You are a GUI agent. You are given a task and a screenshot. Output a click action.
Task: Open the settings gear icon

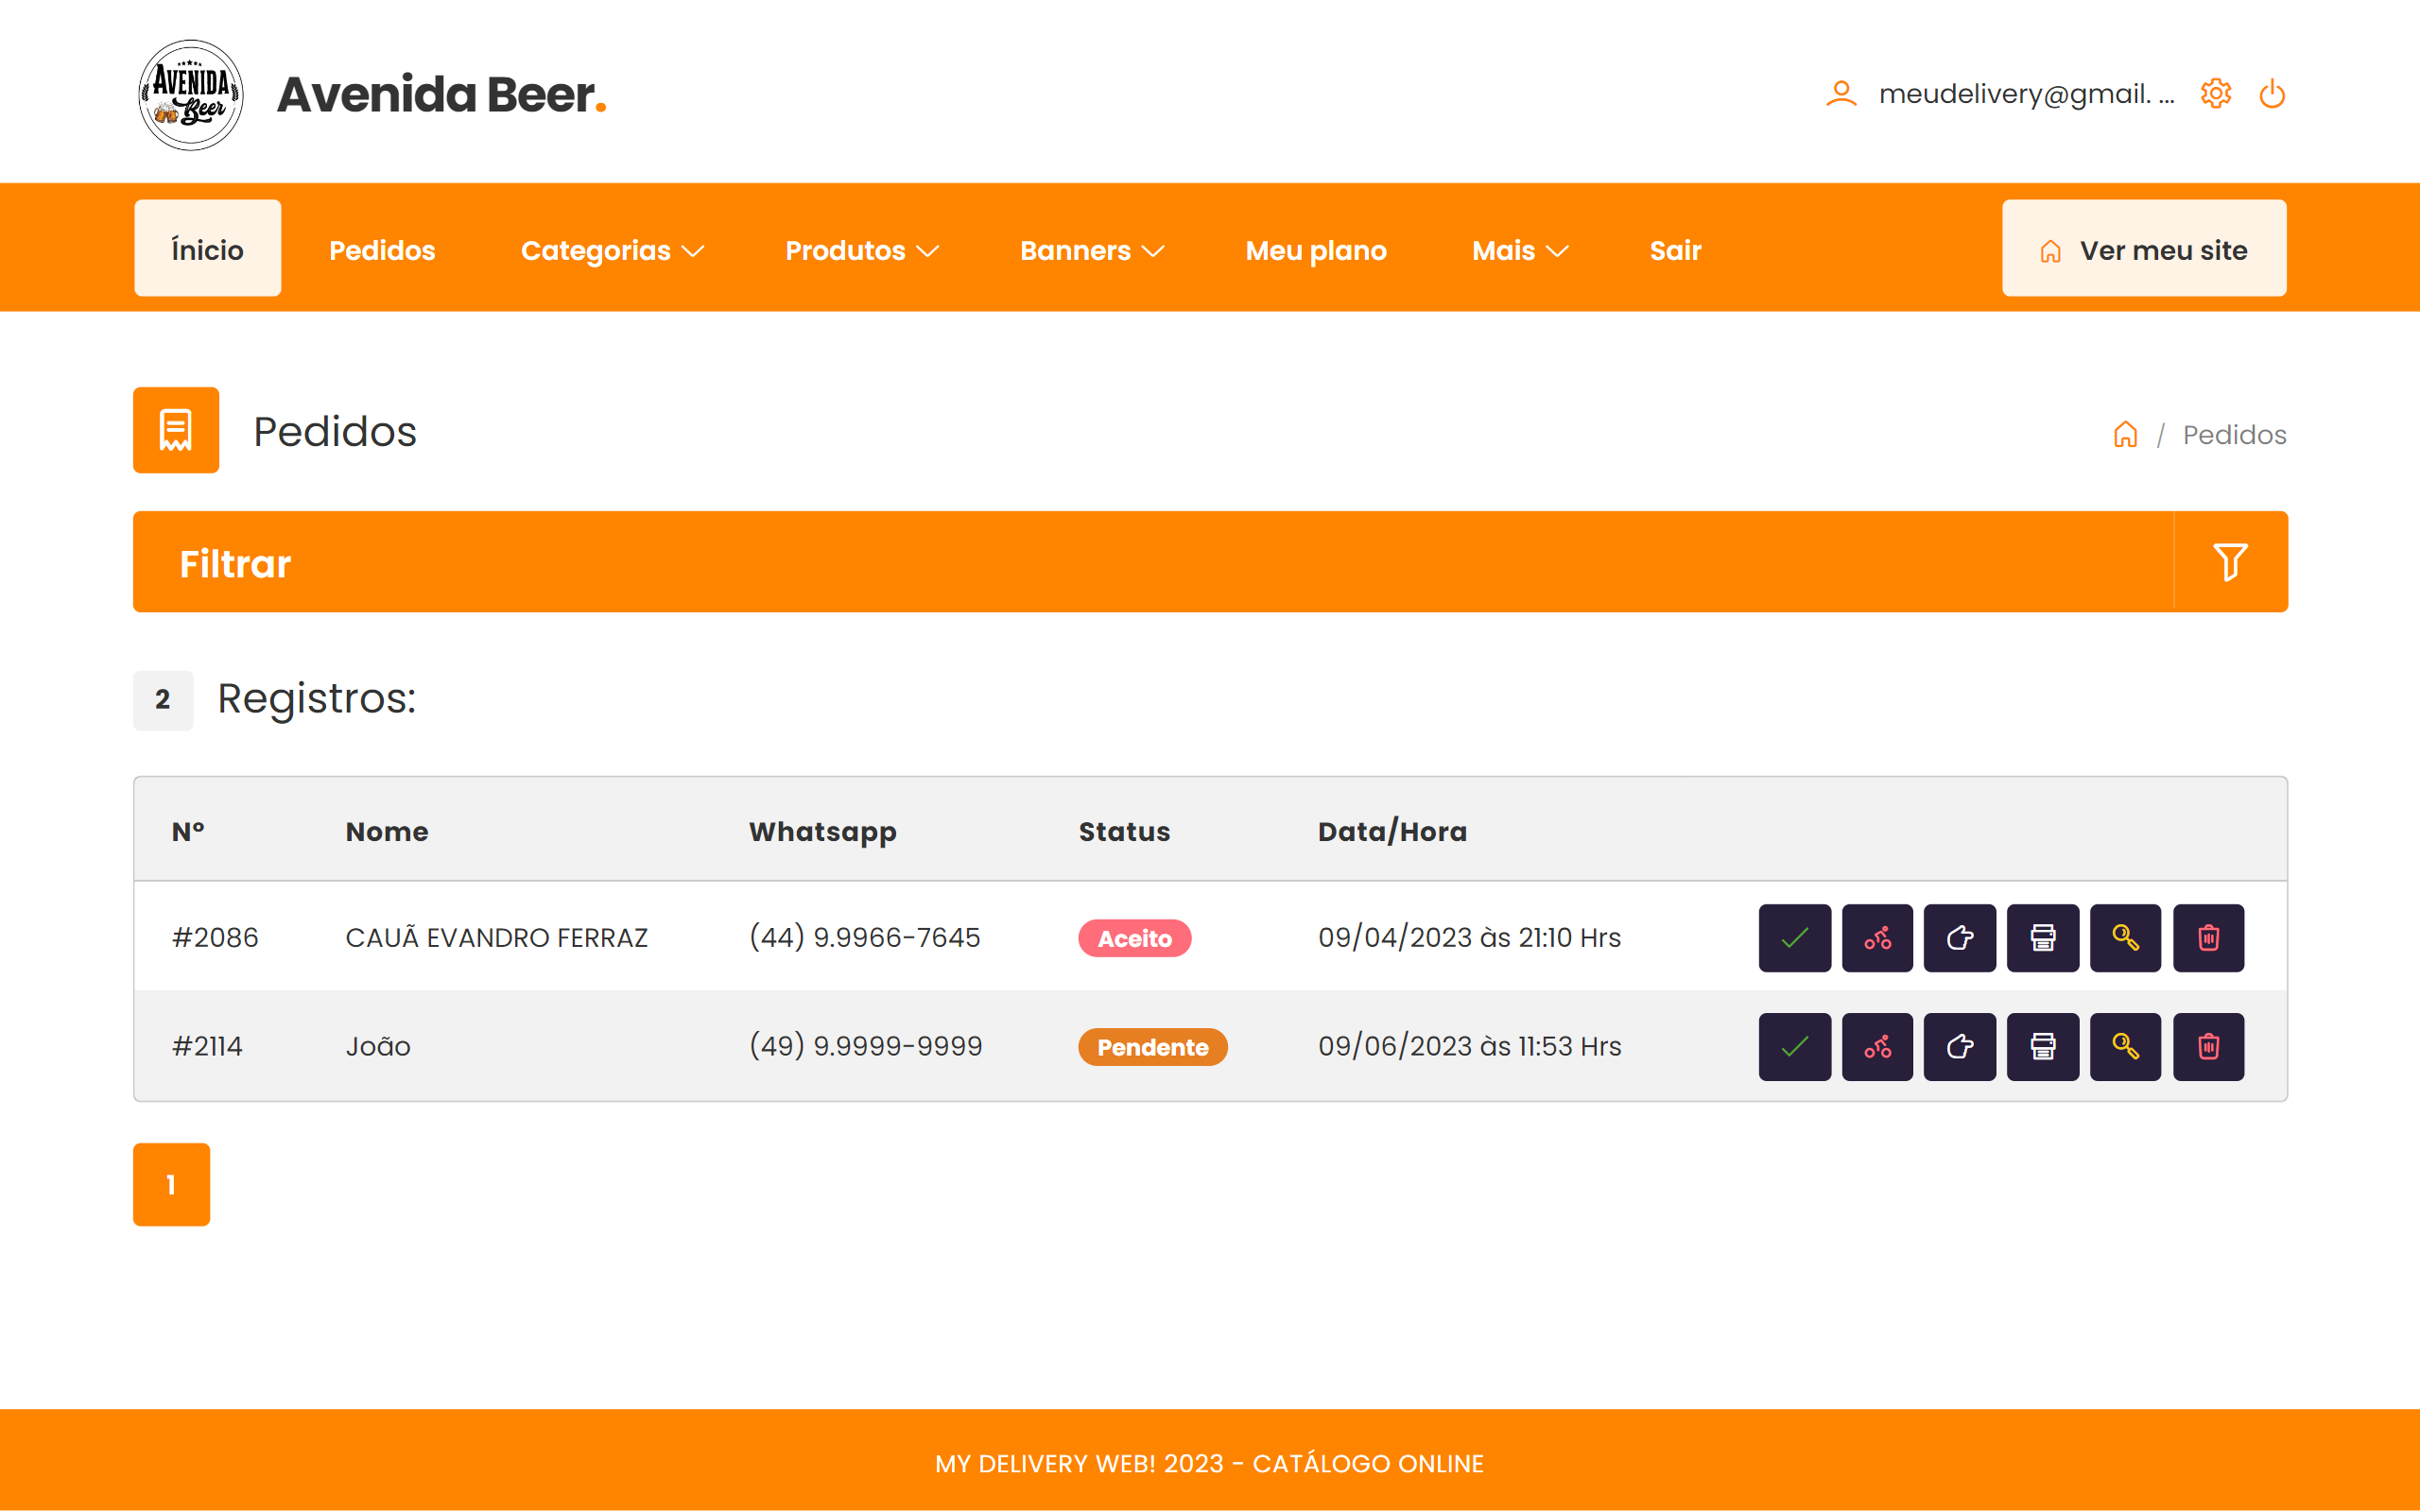[2215, 94]
